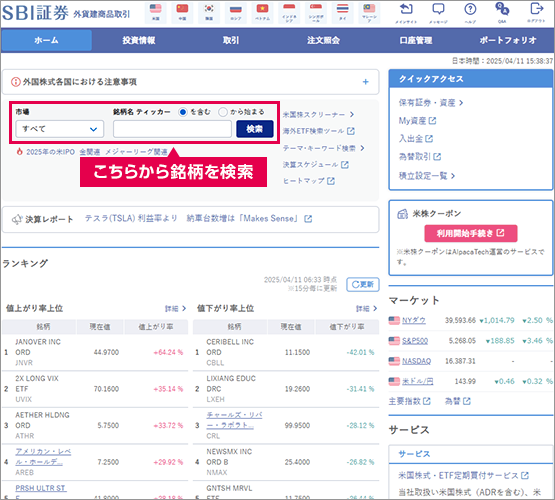Screen dimensions: 555x500
Task: Click the SBI証券 logo
Action: click(x=35, y=13)
